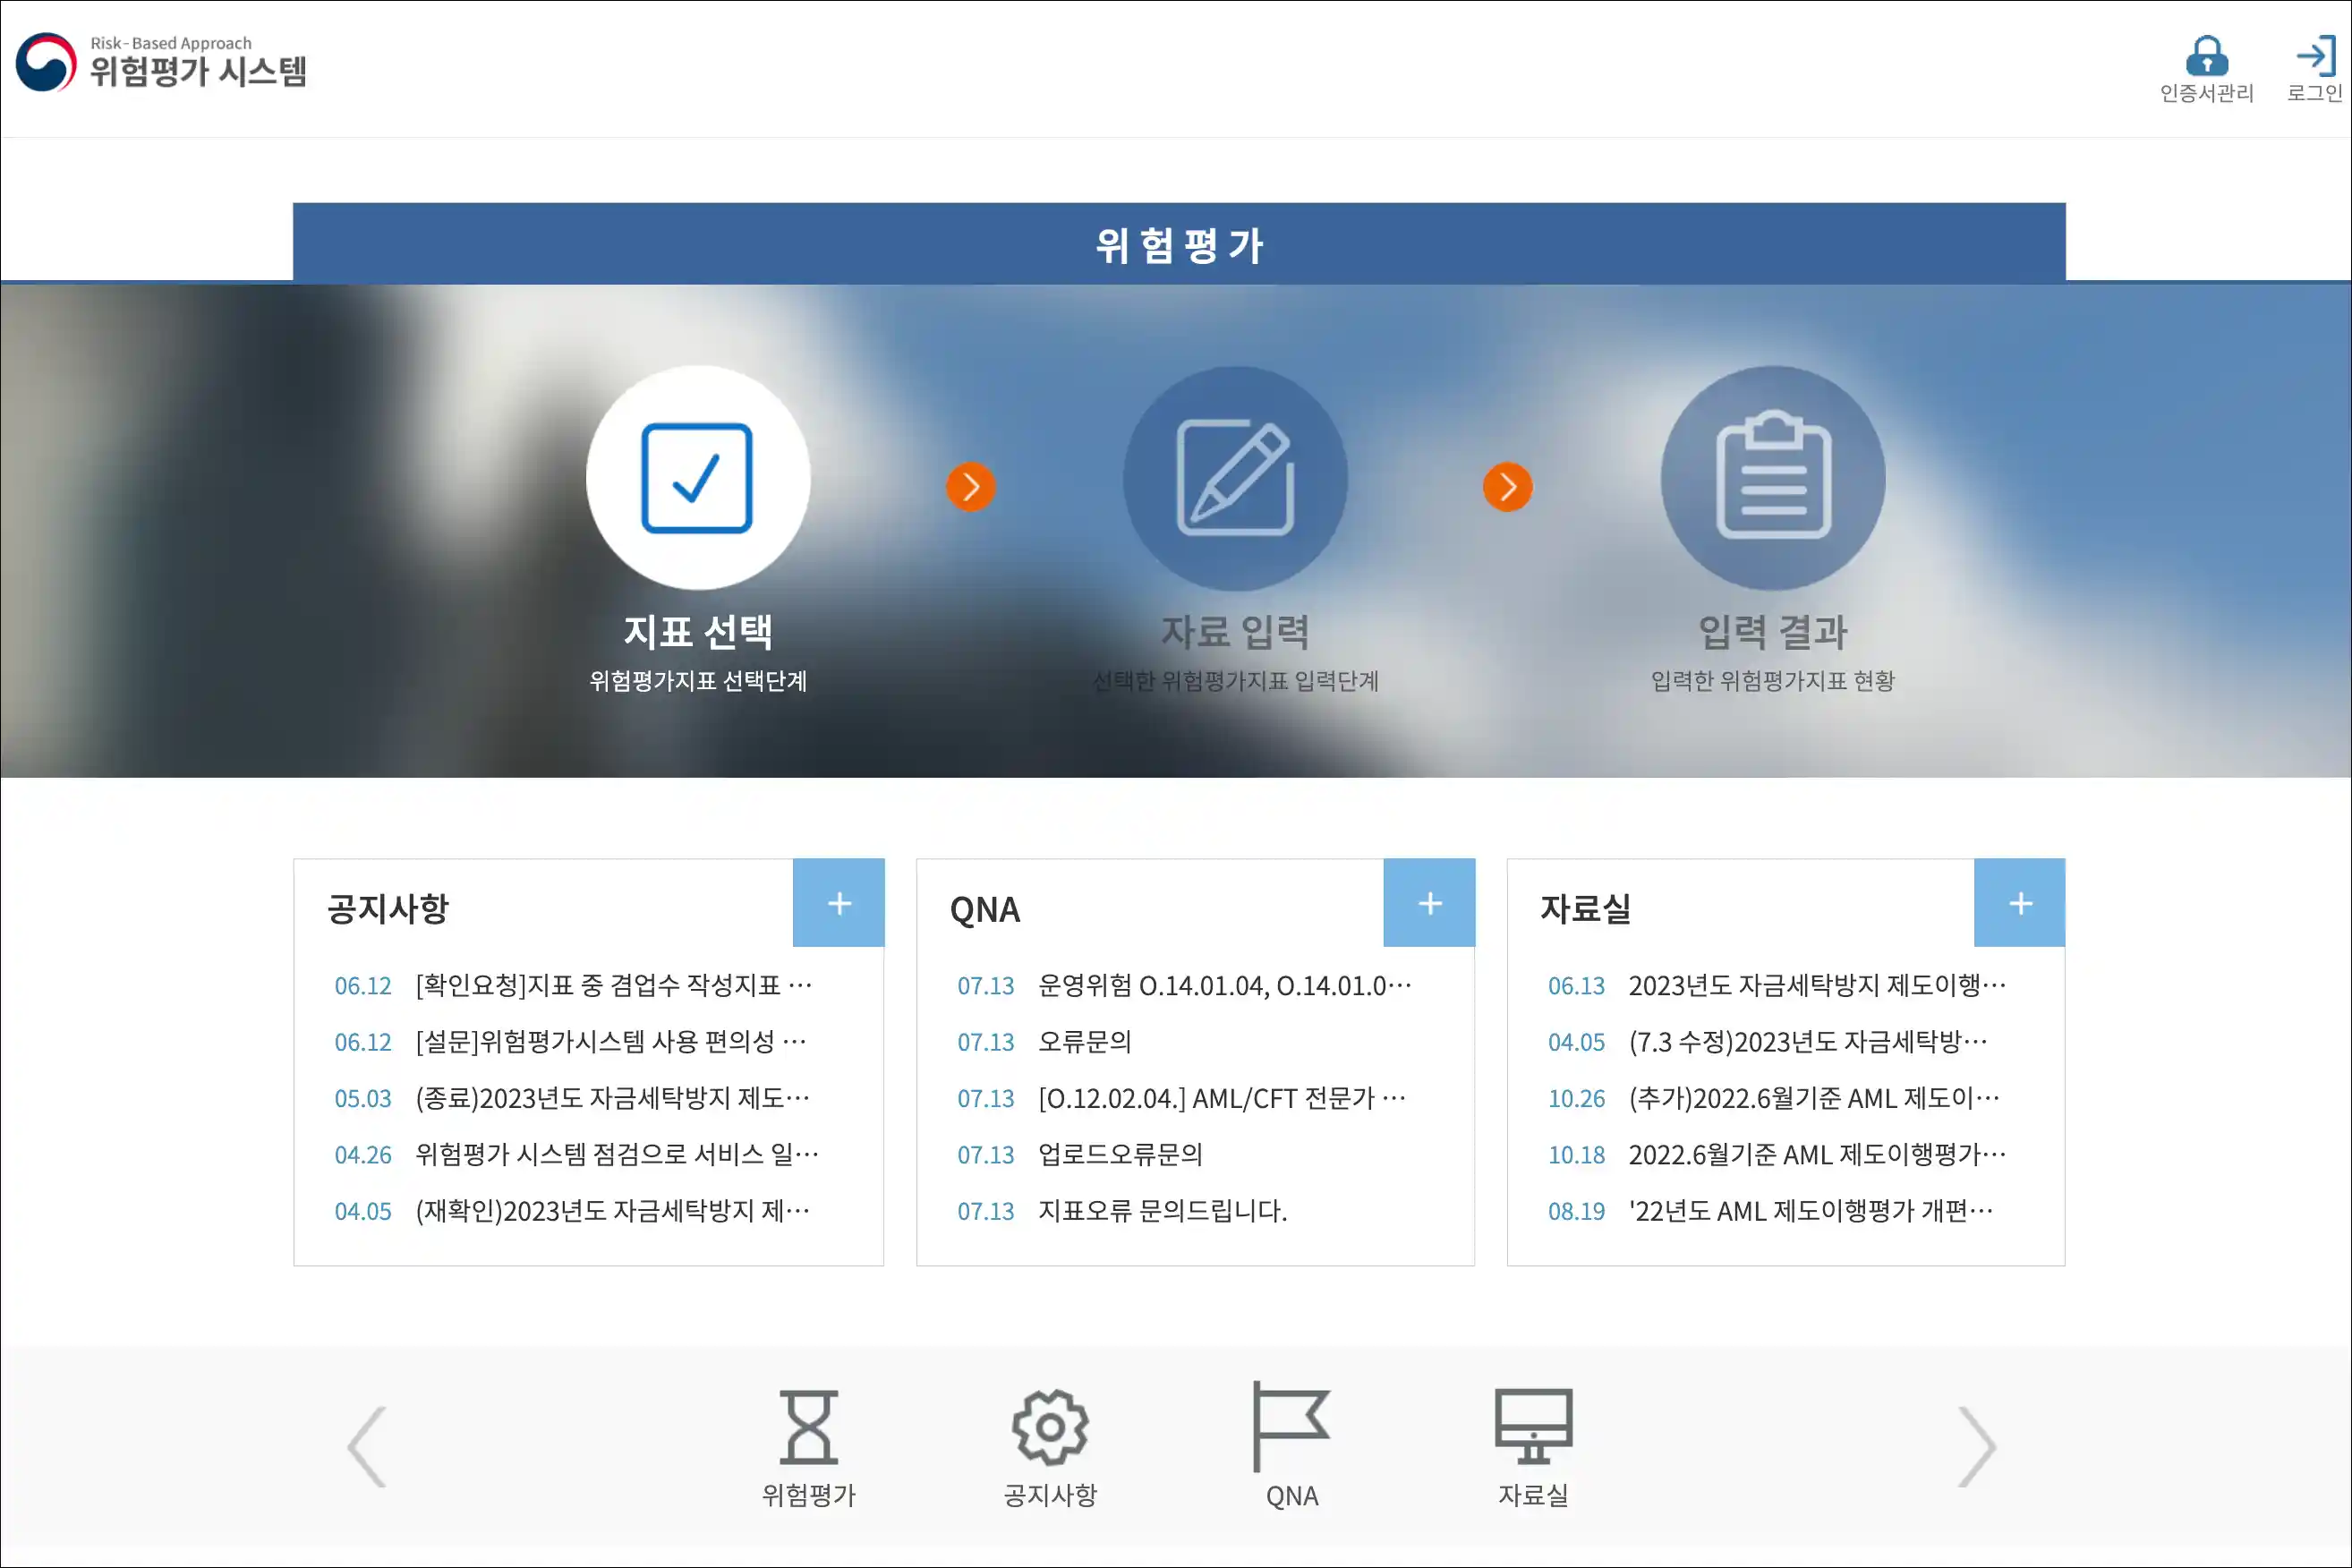Click the 공지사항 panel heading

pos(388,908)
